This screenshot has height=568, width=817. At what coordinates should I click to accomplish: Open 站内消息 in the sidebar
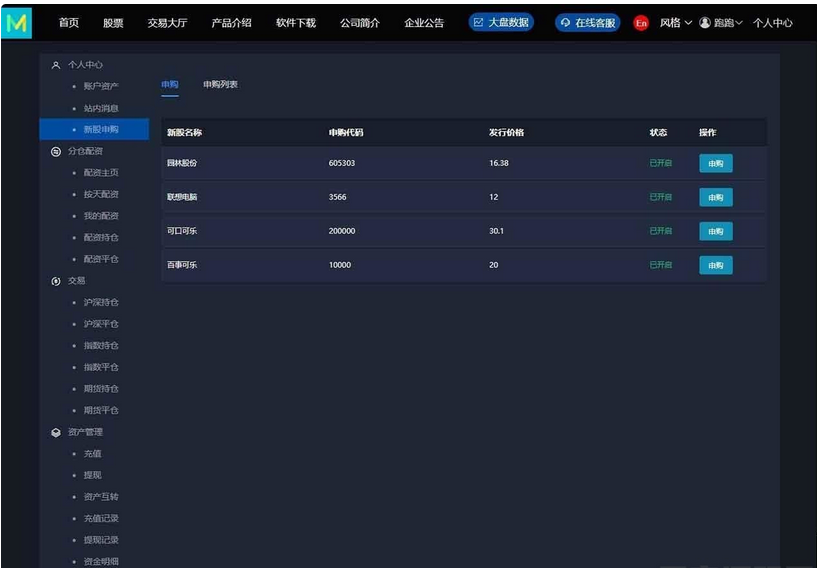(101, 108)
